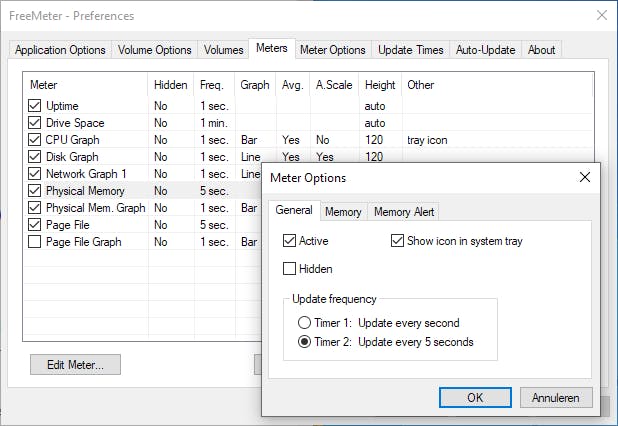Select Timer 2 update every 5 seconds
618x426 pixels.
click(x=305, y=342)
